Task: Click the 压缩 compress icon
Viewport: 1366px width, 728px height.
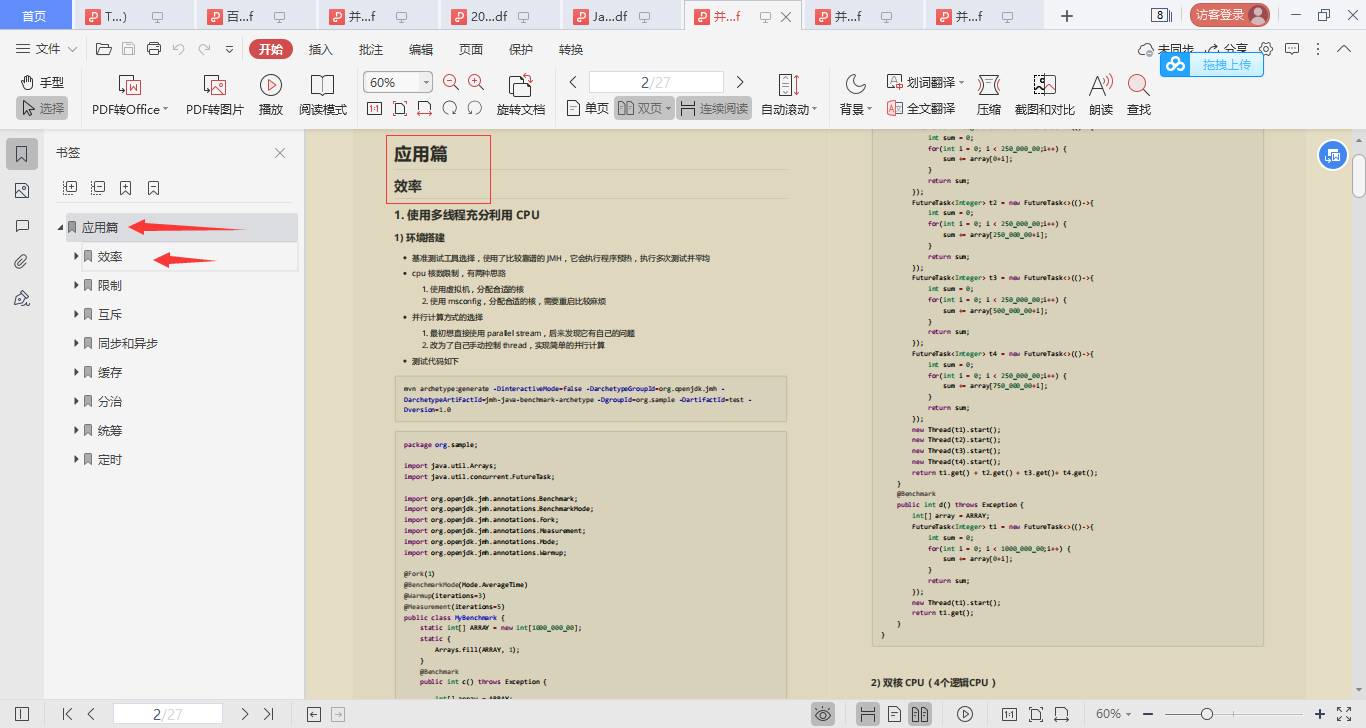Action: coord(988,85)
